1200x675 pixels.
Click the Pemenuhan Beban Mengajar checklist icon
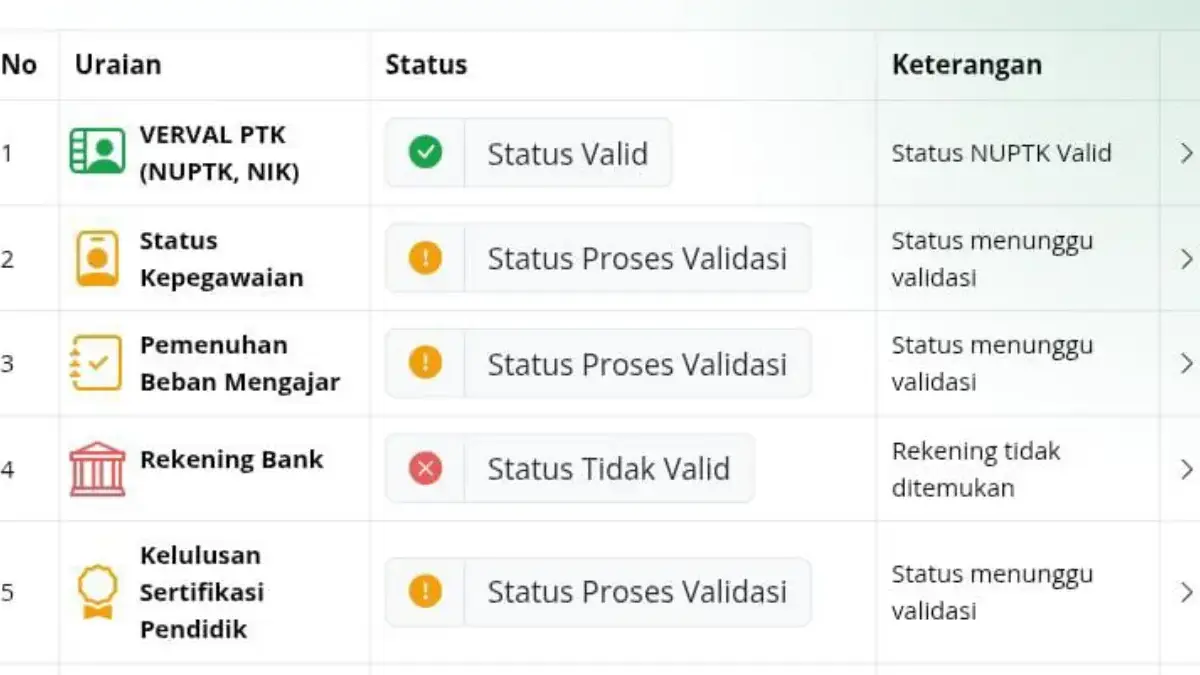point(96,362)
